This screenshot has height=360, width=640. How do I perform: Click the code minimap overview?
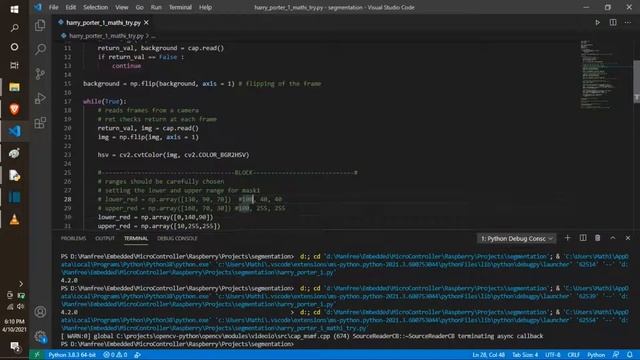point(597,74)
